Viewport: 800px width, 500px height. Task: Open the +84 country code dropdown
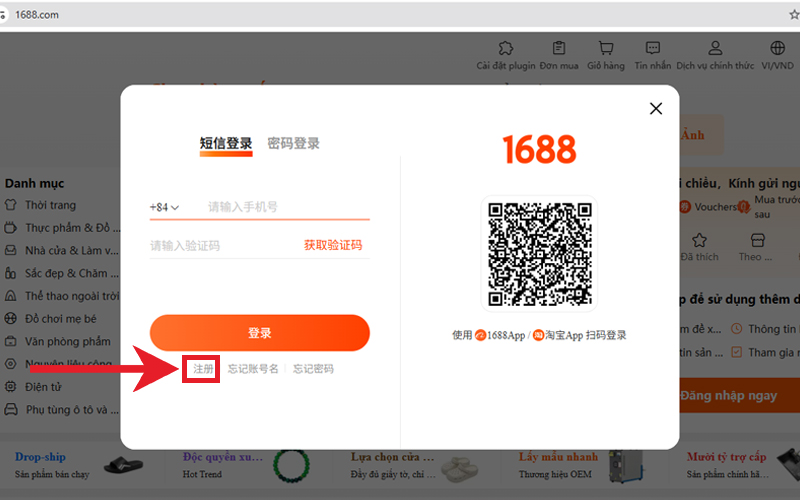click(x=164, y=208)
